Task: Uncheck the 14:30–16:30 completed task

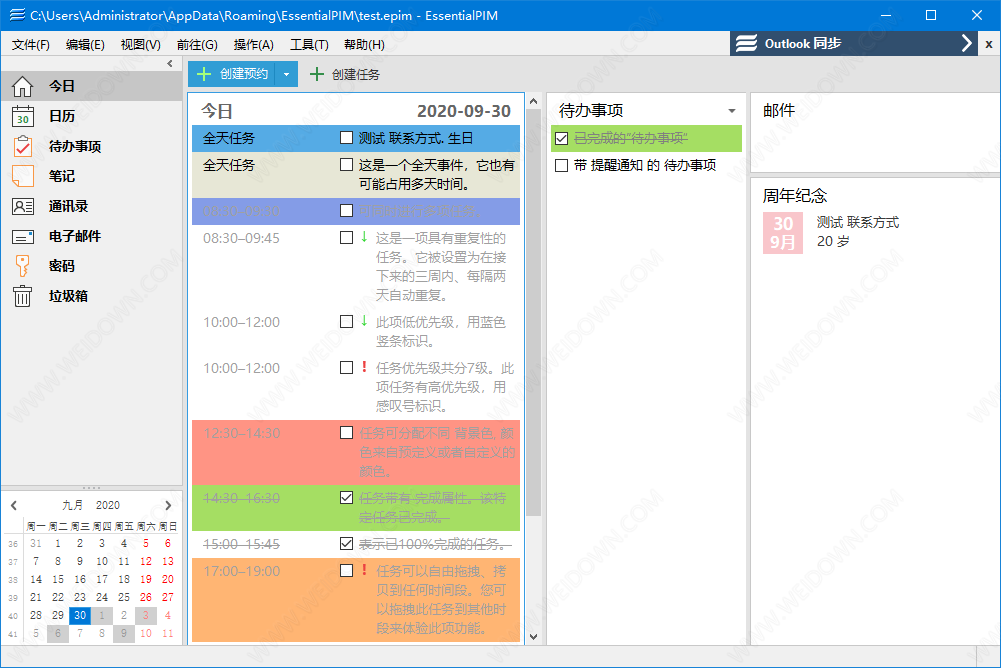Action: point(346,497)
